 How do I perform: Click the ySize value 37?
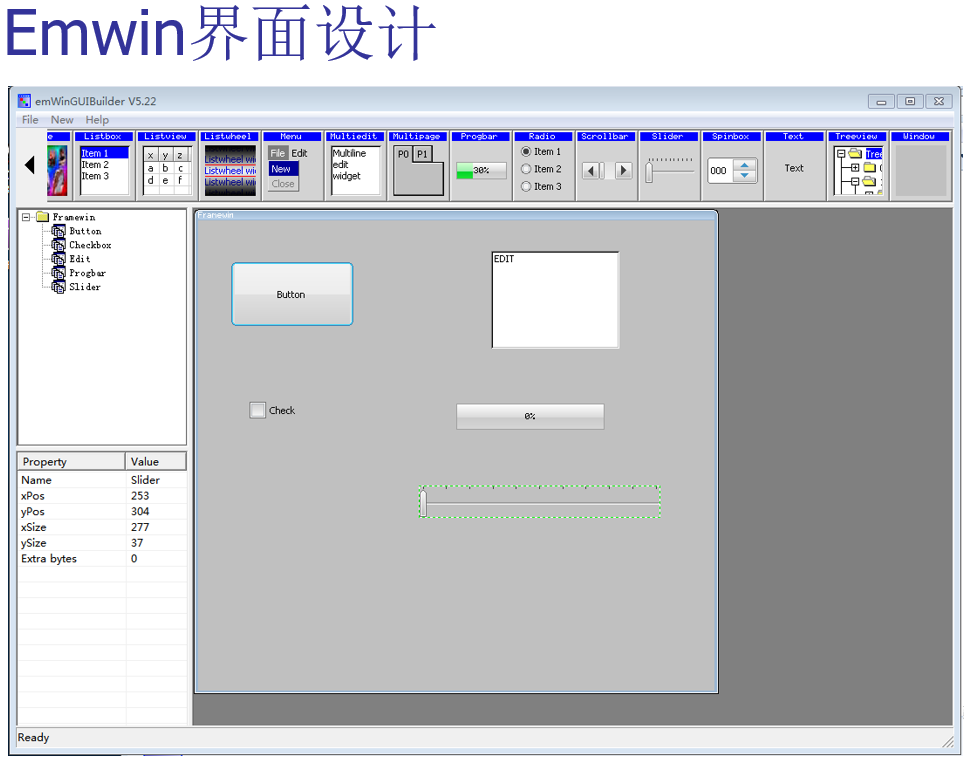137,543
